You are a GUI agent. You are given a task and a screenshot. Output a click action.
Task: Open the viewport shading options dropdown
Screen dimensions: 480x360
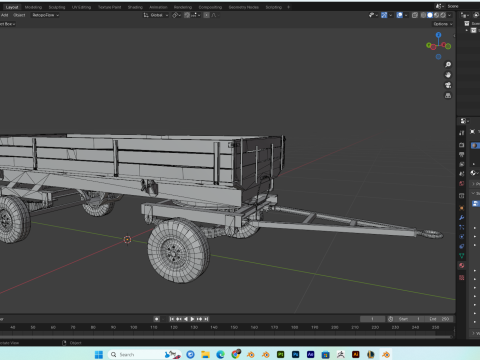[450, 15]
